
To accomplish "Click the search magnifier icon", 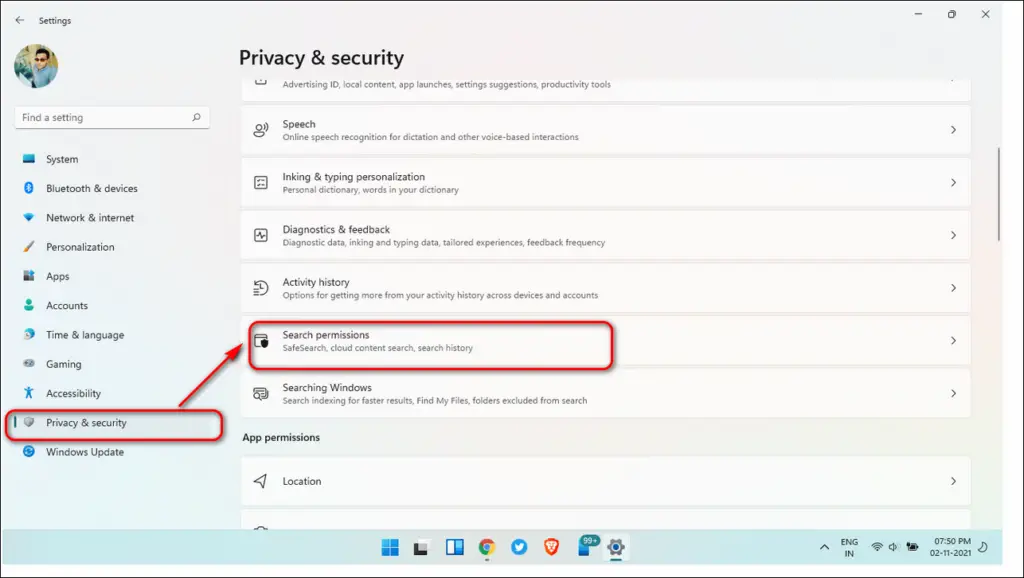I will tap(196, 118).
